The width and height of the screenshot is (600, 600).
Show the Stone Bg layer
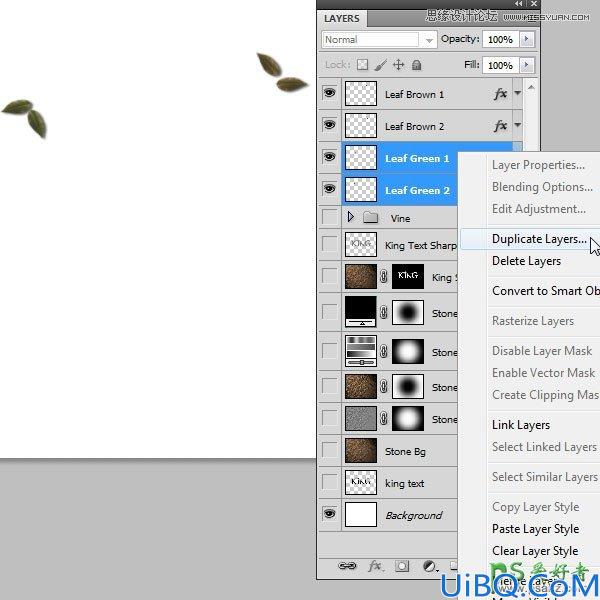click(x=329, y=450)
